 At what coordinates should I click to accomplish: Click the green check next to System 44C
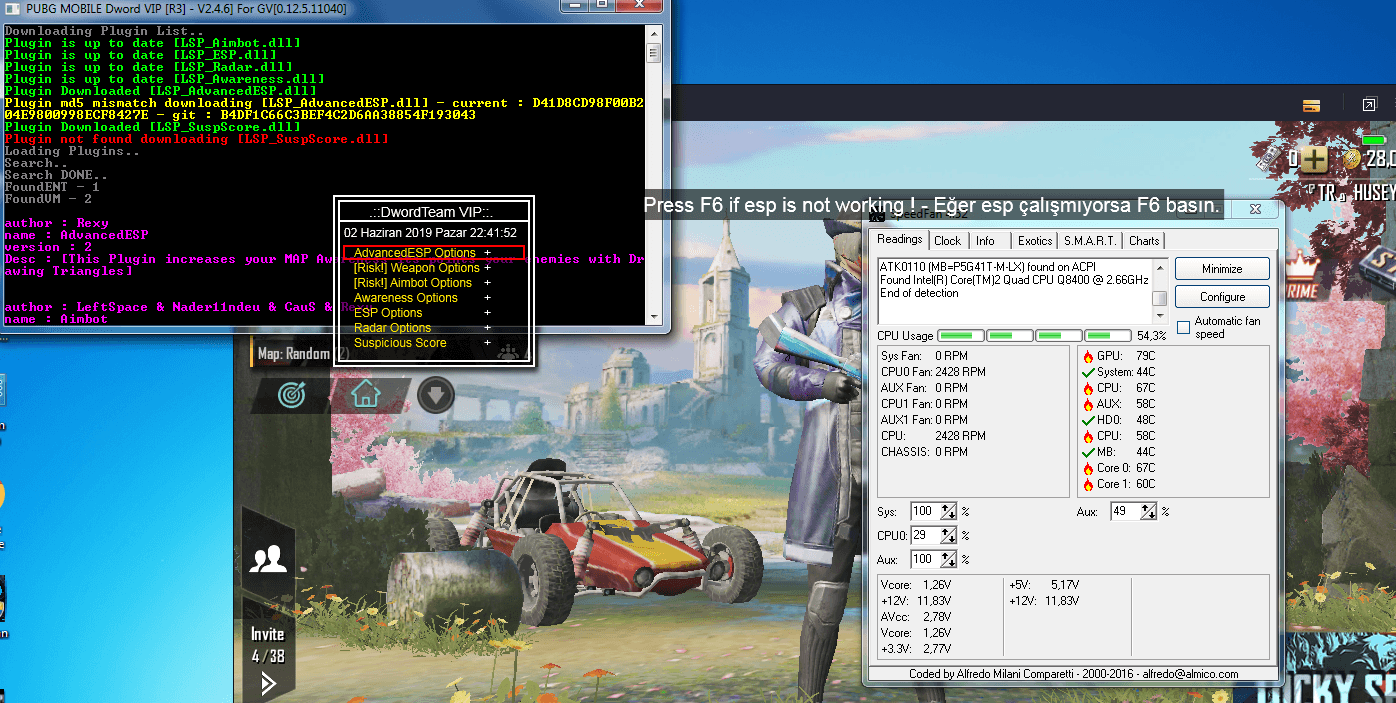tap(1088, 372)
